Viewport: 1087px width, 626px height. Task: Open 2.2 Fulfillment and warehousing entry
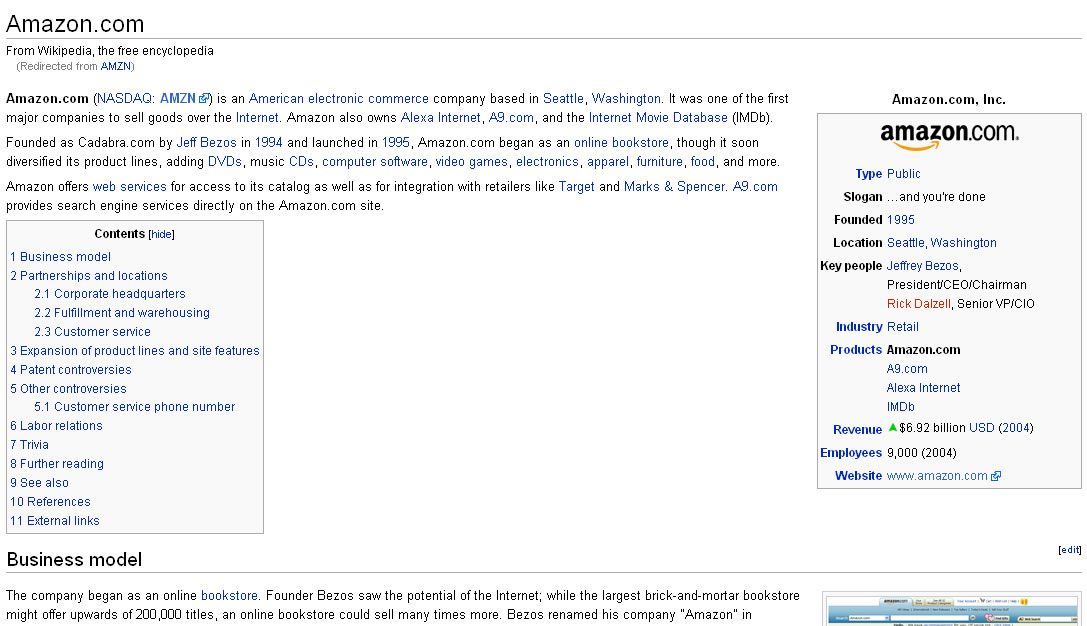click(x=122, y=313)
